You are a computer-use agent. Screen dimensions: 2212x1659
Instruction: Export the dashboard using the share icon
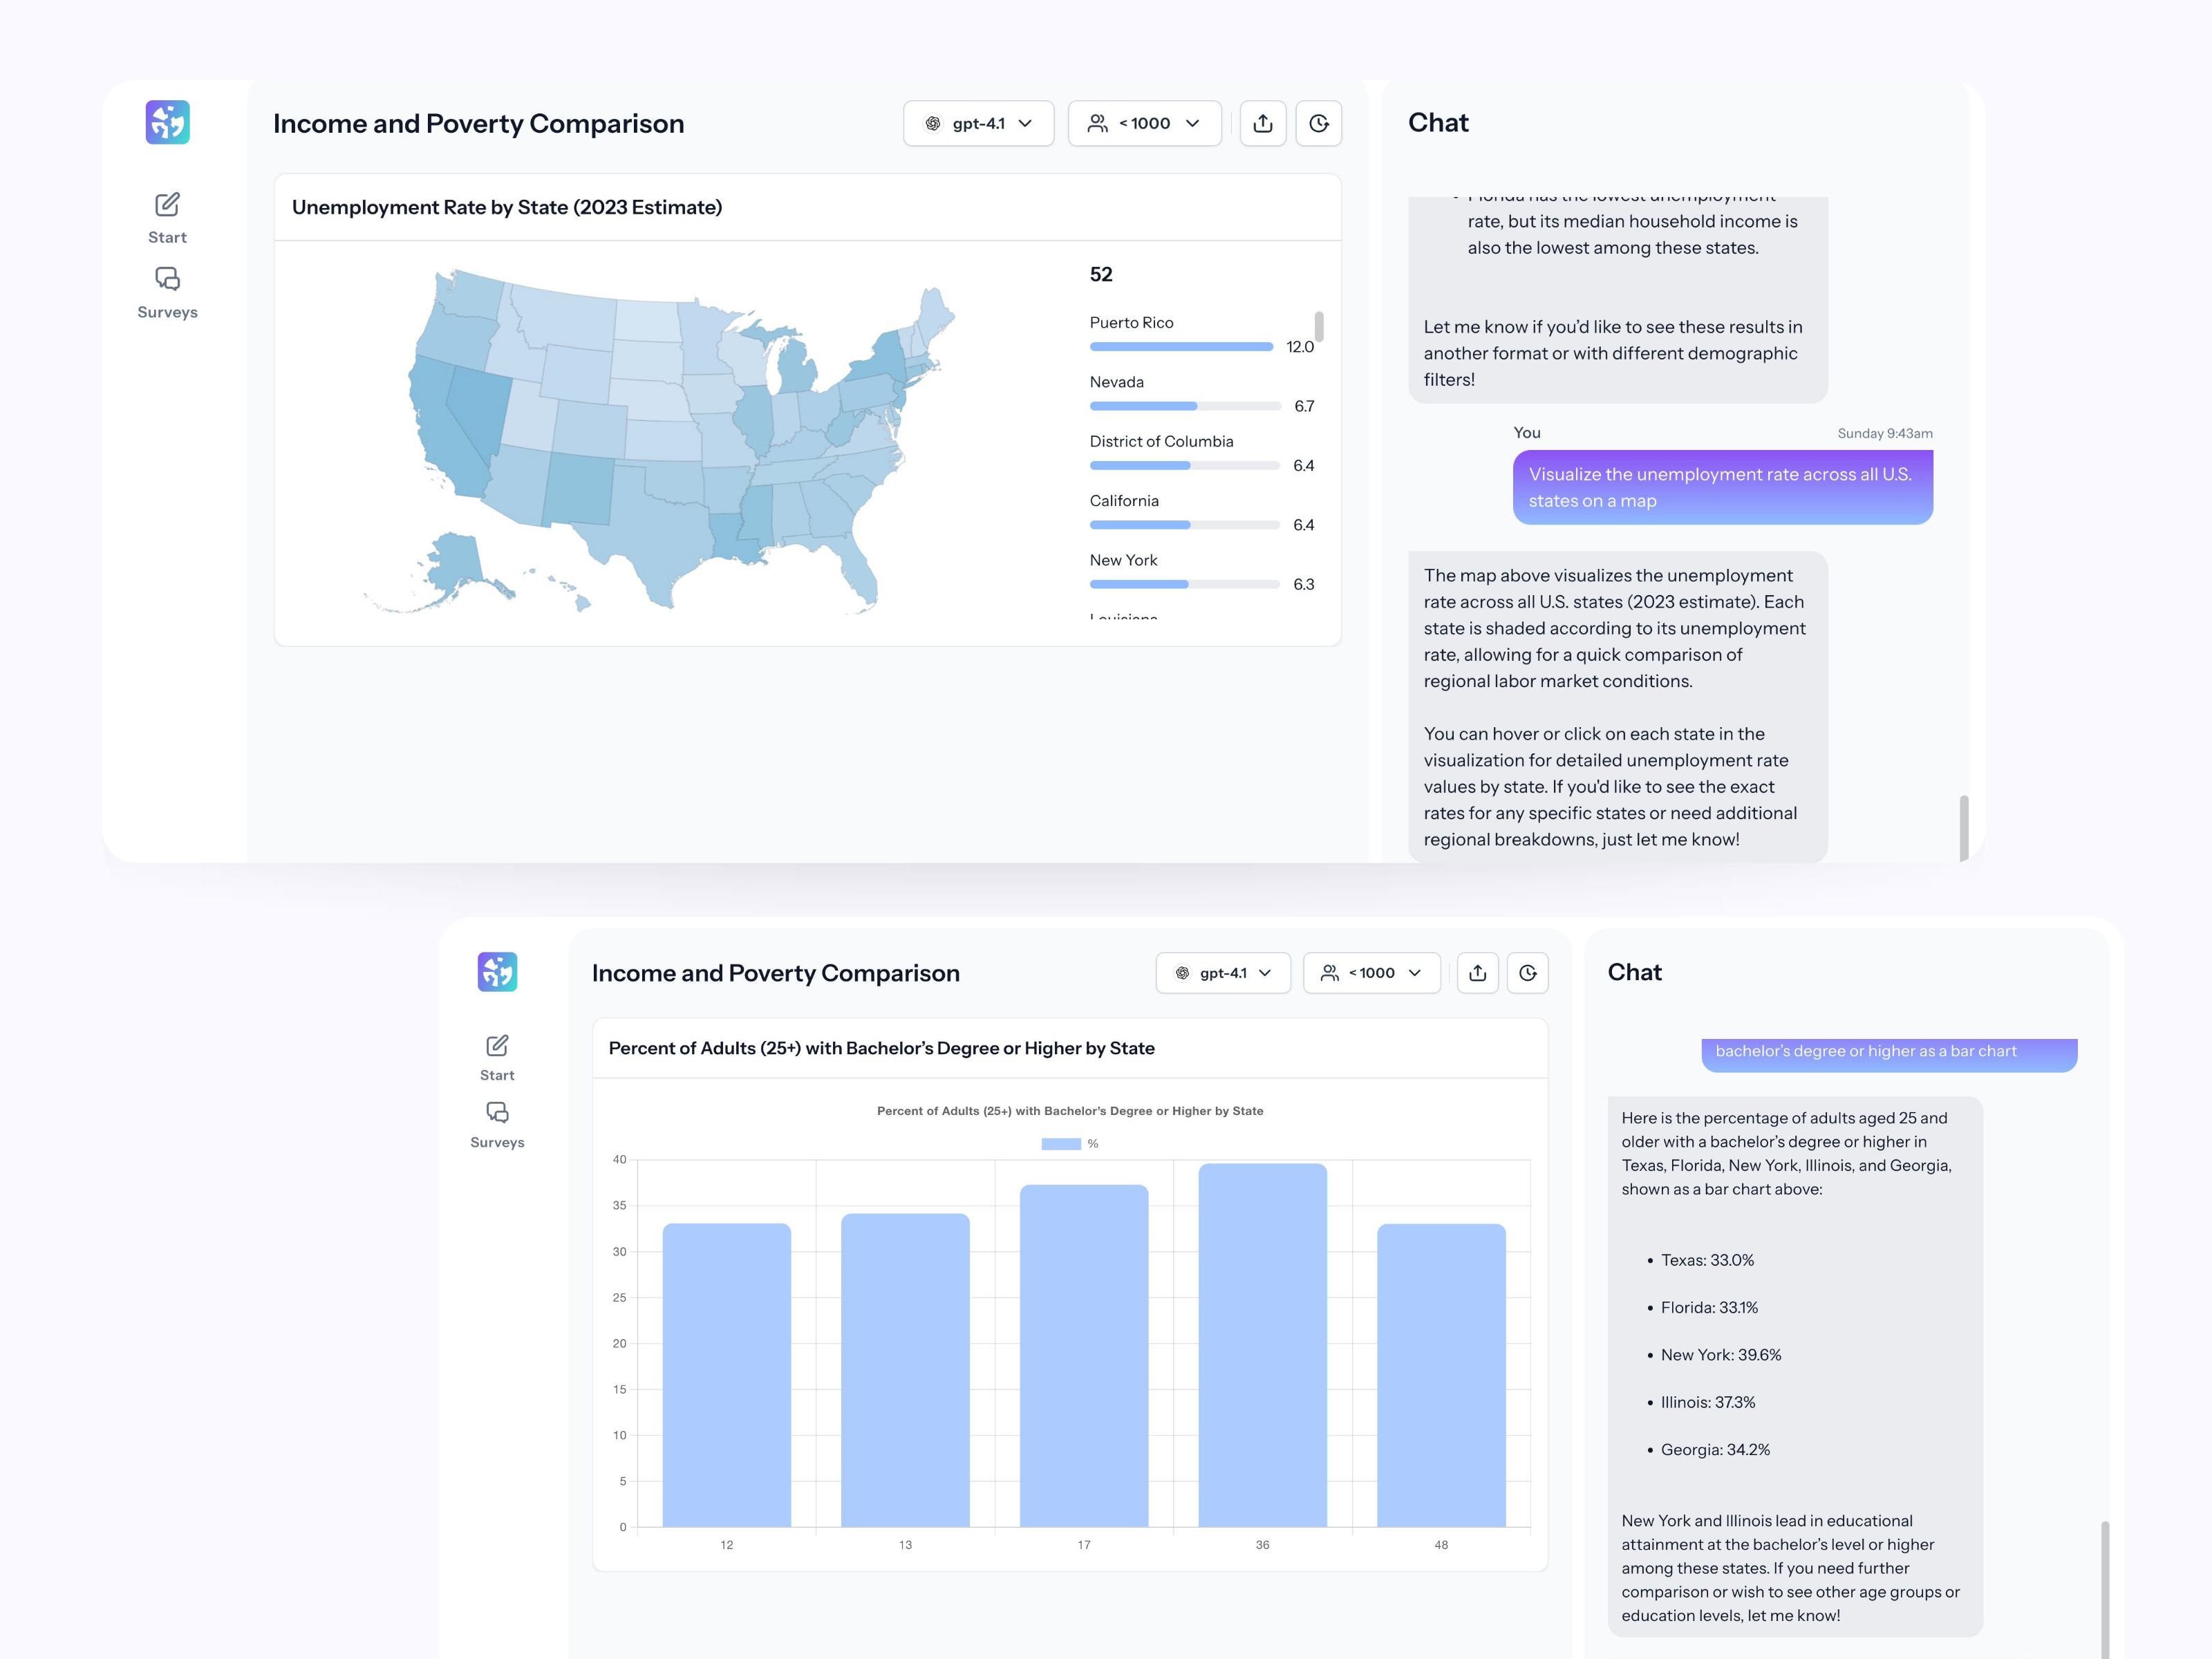[1263, 123]
